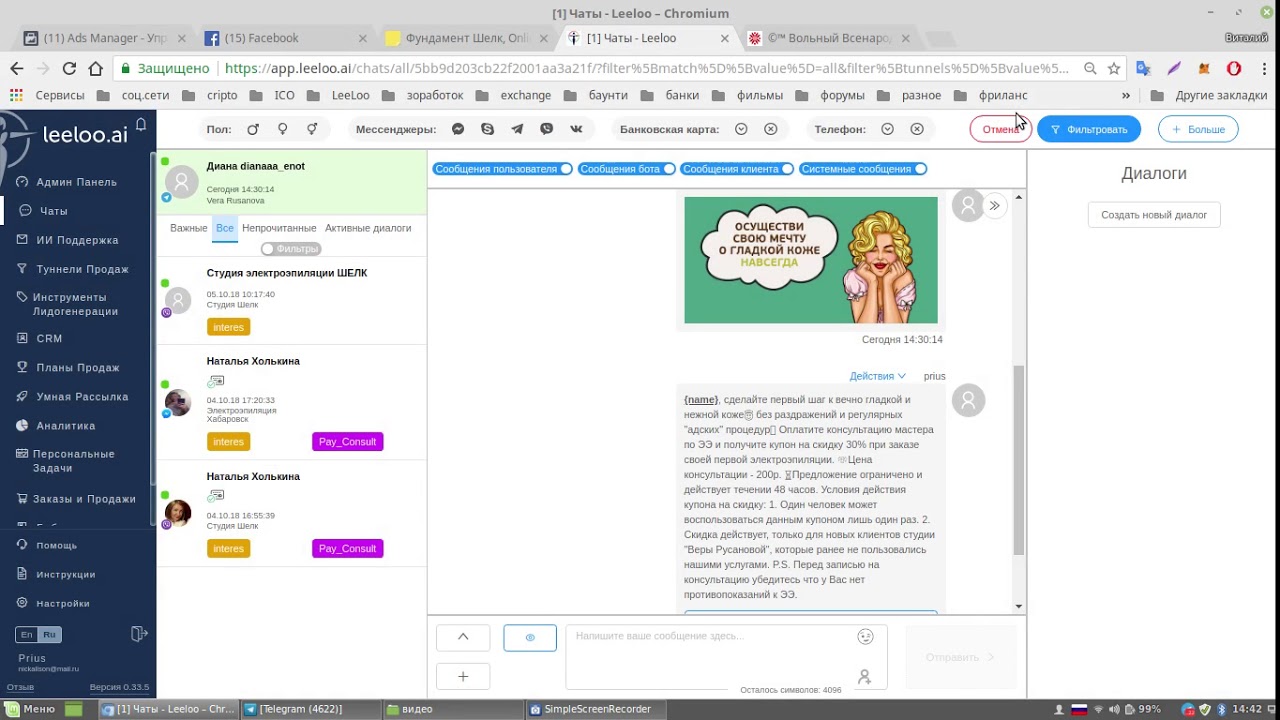
Task: Toggle the bot messages filter
Action: [x=627, y=169]
